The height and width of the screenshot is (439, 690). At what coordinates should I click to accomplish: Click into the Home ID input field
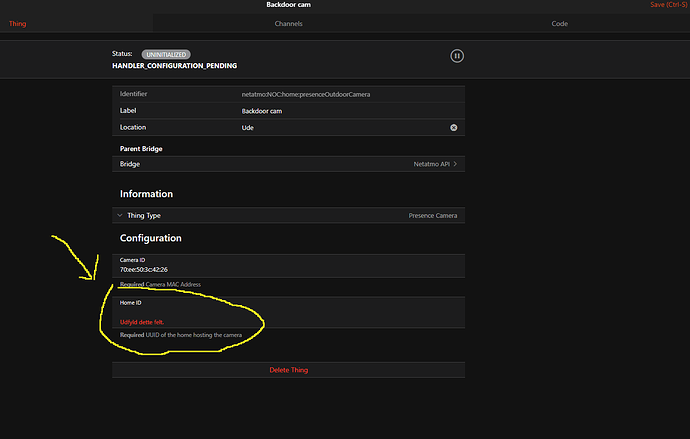tap(288, 312)
